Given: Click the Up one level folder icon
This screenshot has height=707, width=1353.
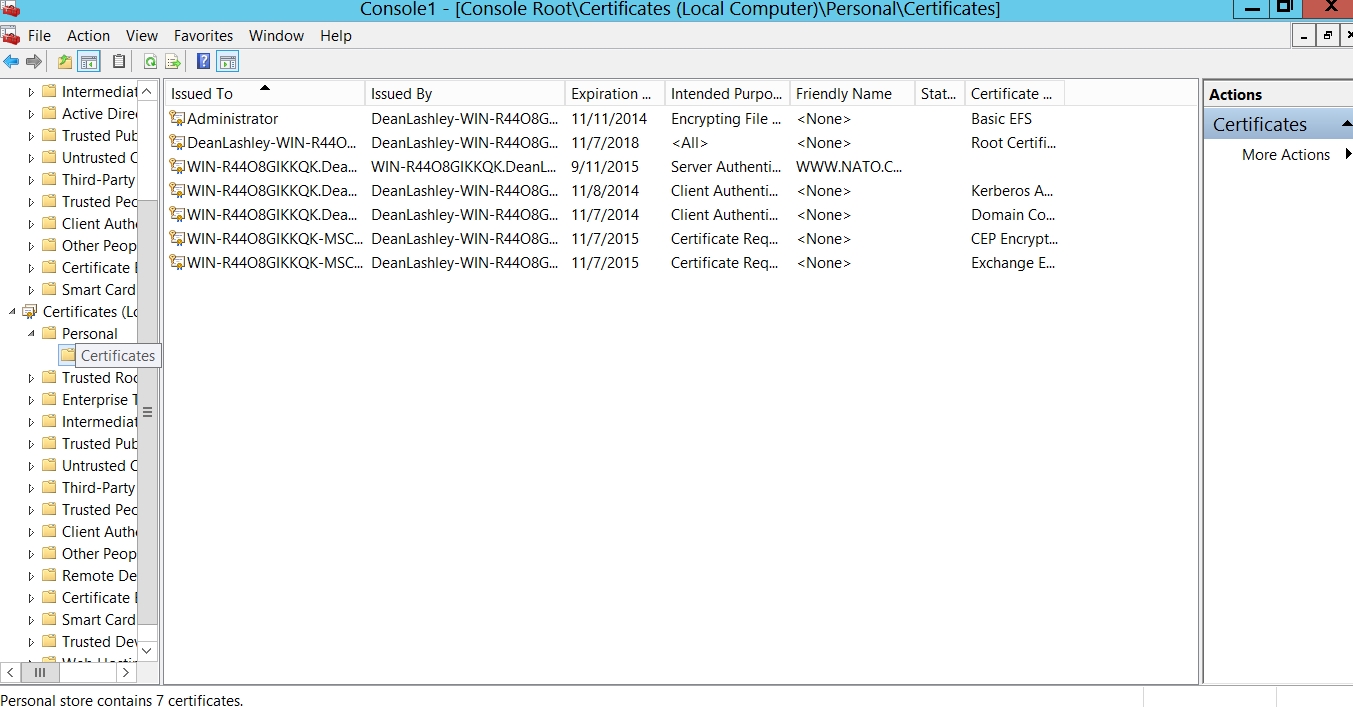Looking at the screenshot, I should pyautogui.click(x=65, y=62).
